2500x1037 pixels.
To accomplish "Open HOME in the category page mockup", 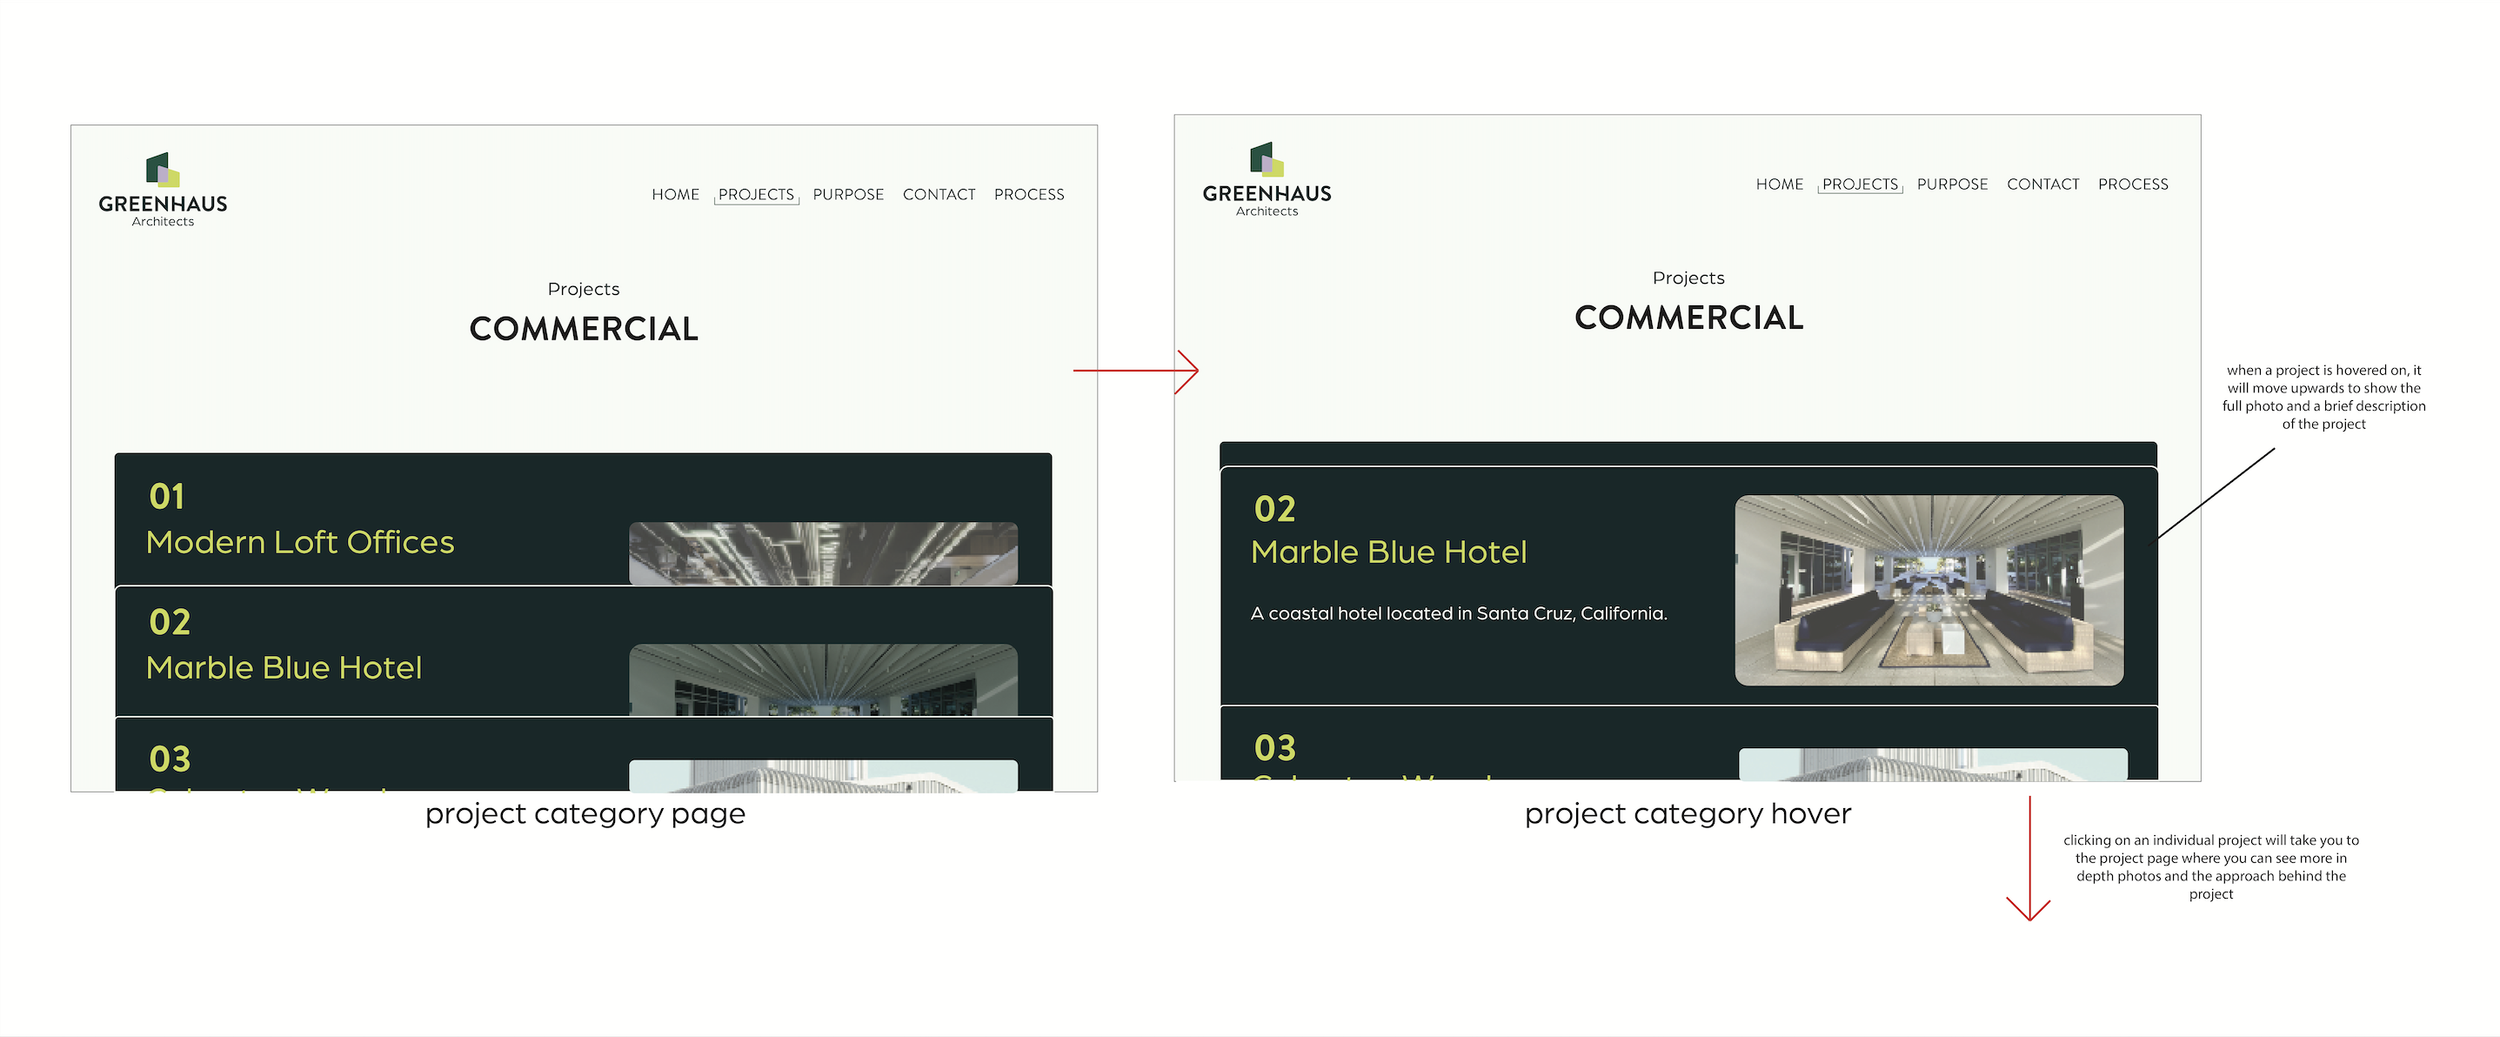I will click(676, 194).
